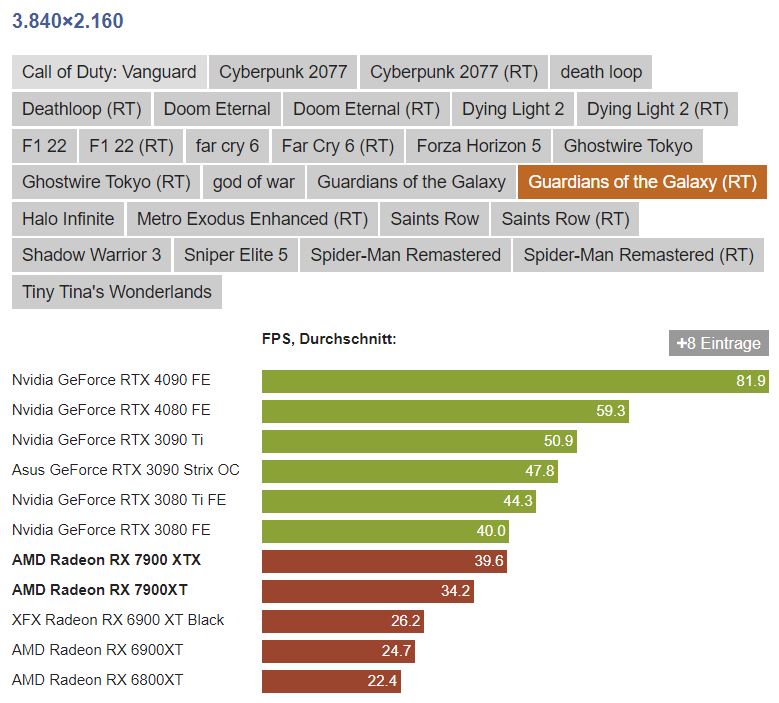Select the Doom Eternal tab

[217, 109]
